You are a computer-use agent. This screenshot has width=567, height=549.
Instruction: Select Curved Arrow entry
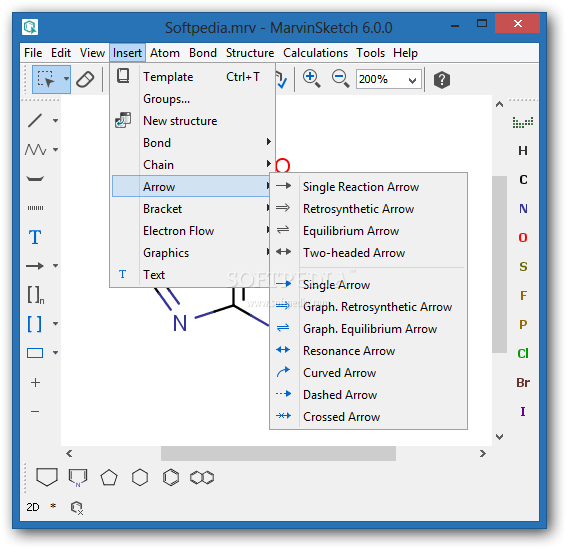coord(368,373)
